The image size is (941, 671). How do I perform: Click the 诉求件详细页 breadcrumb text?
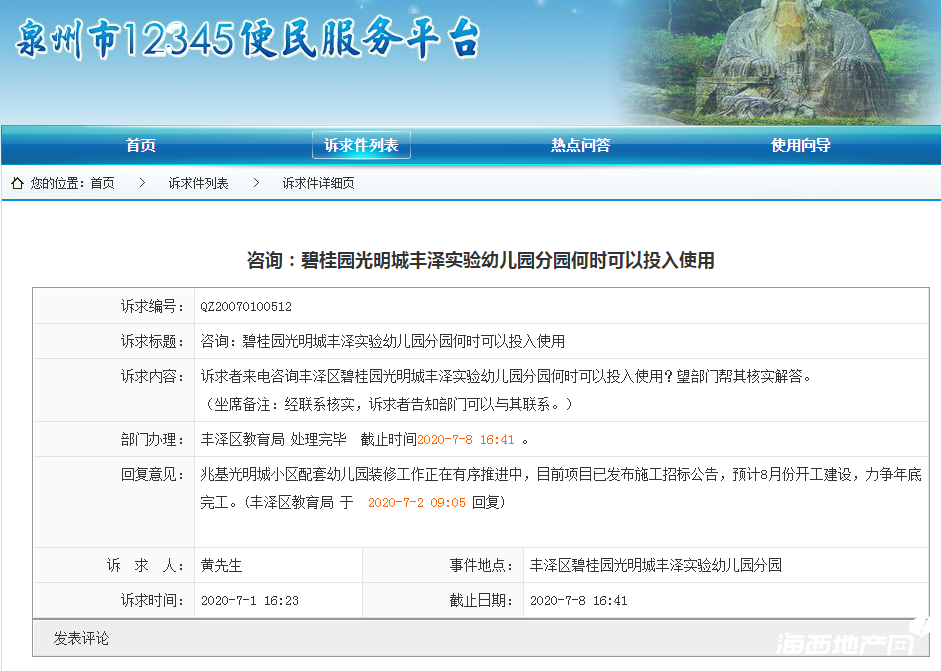319,183
